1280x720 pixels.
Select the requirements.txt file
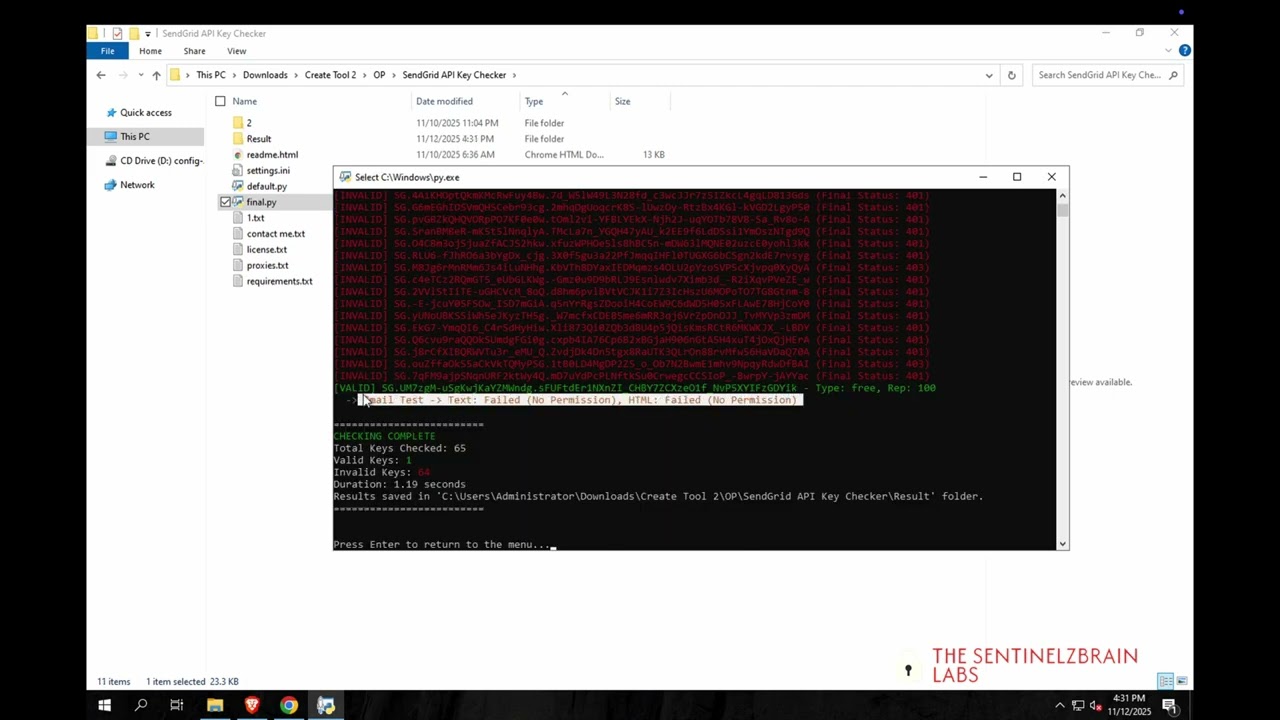click(279, 281)
